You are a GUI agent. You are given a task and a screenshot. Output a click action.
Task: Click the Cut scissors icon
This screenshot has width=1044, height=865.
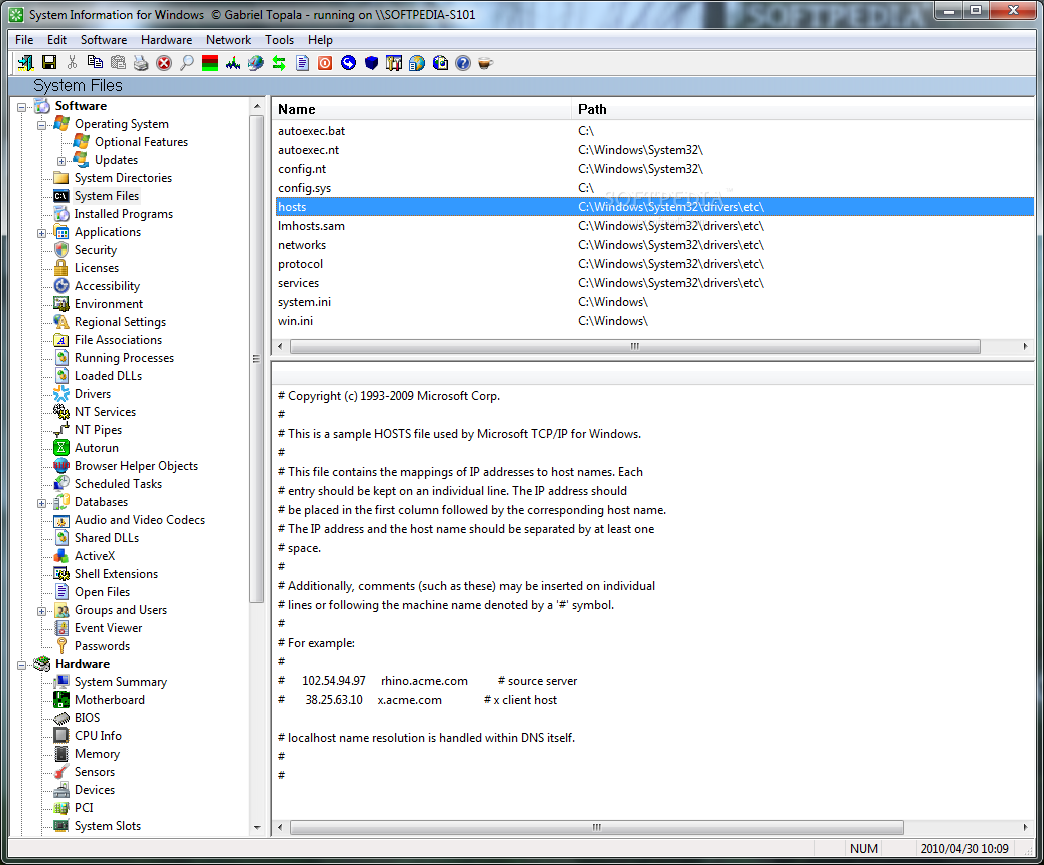tap(73, 63)
